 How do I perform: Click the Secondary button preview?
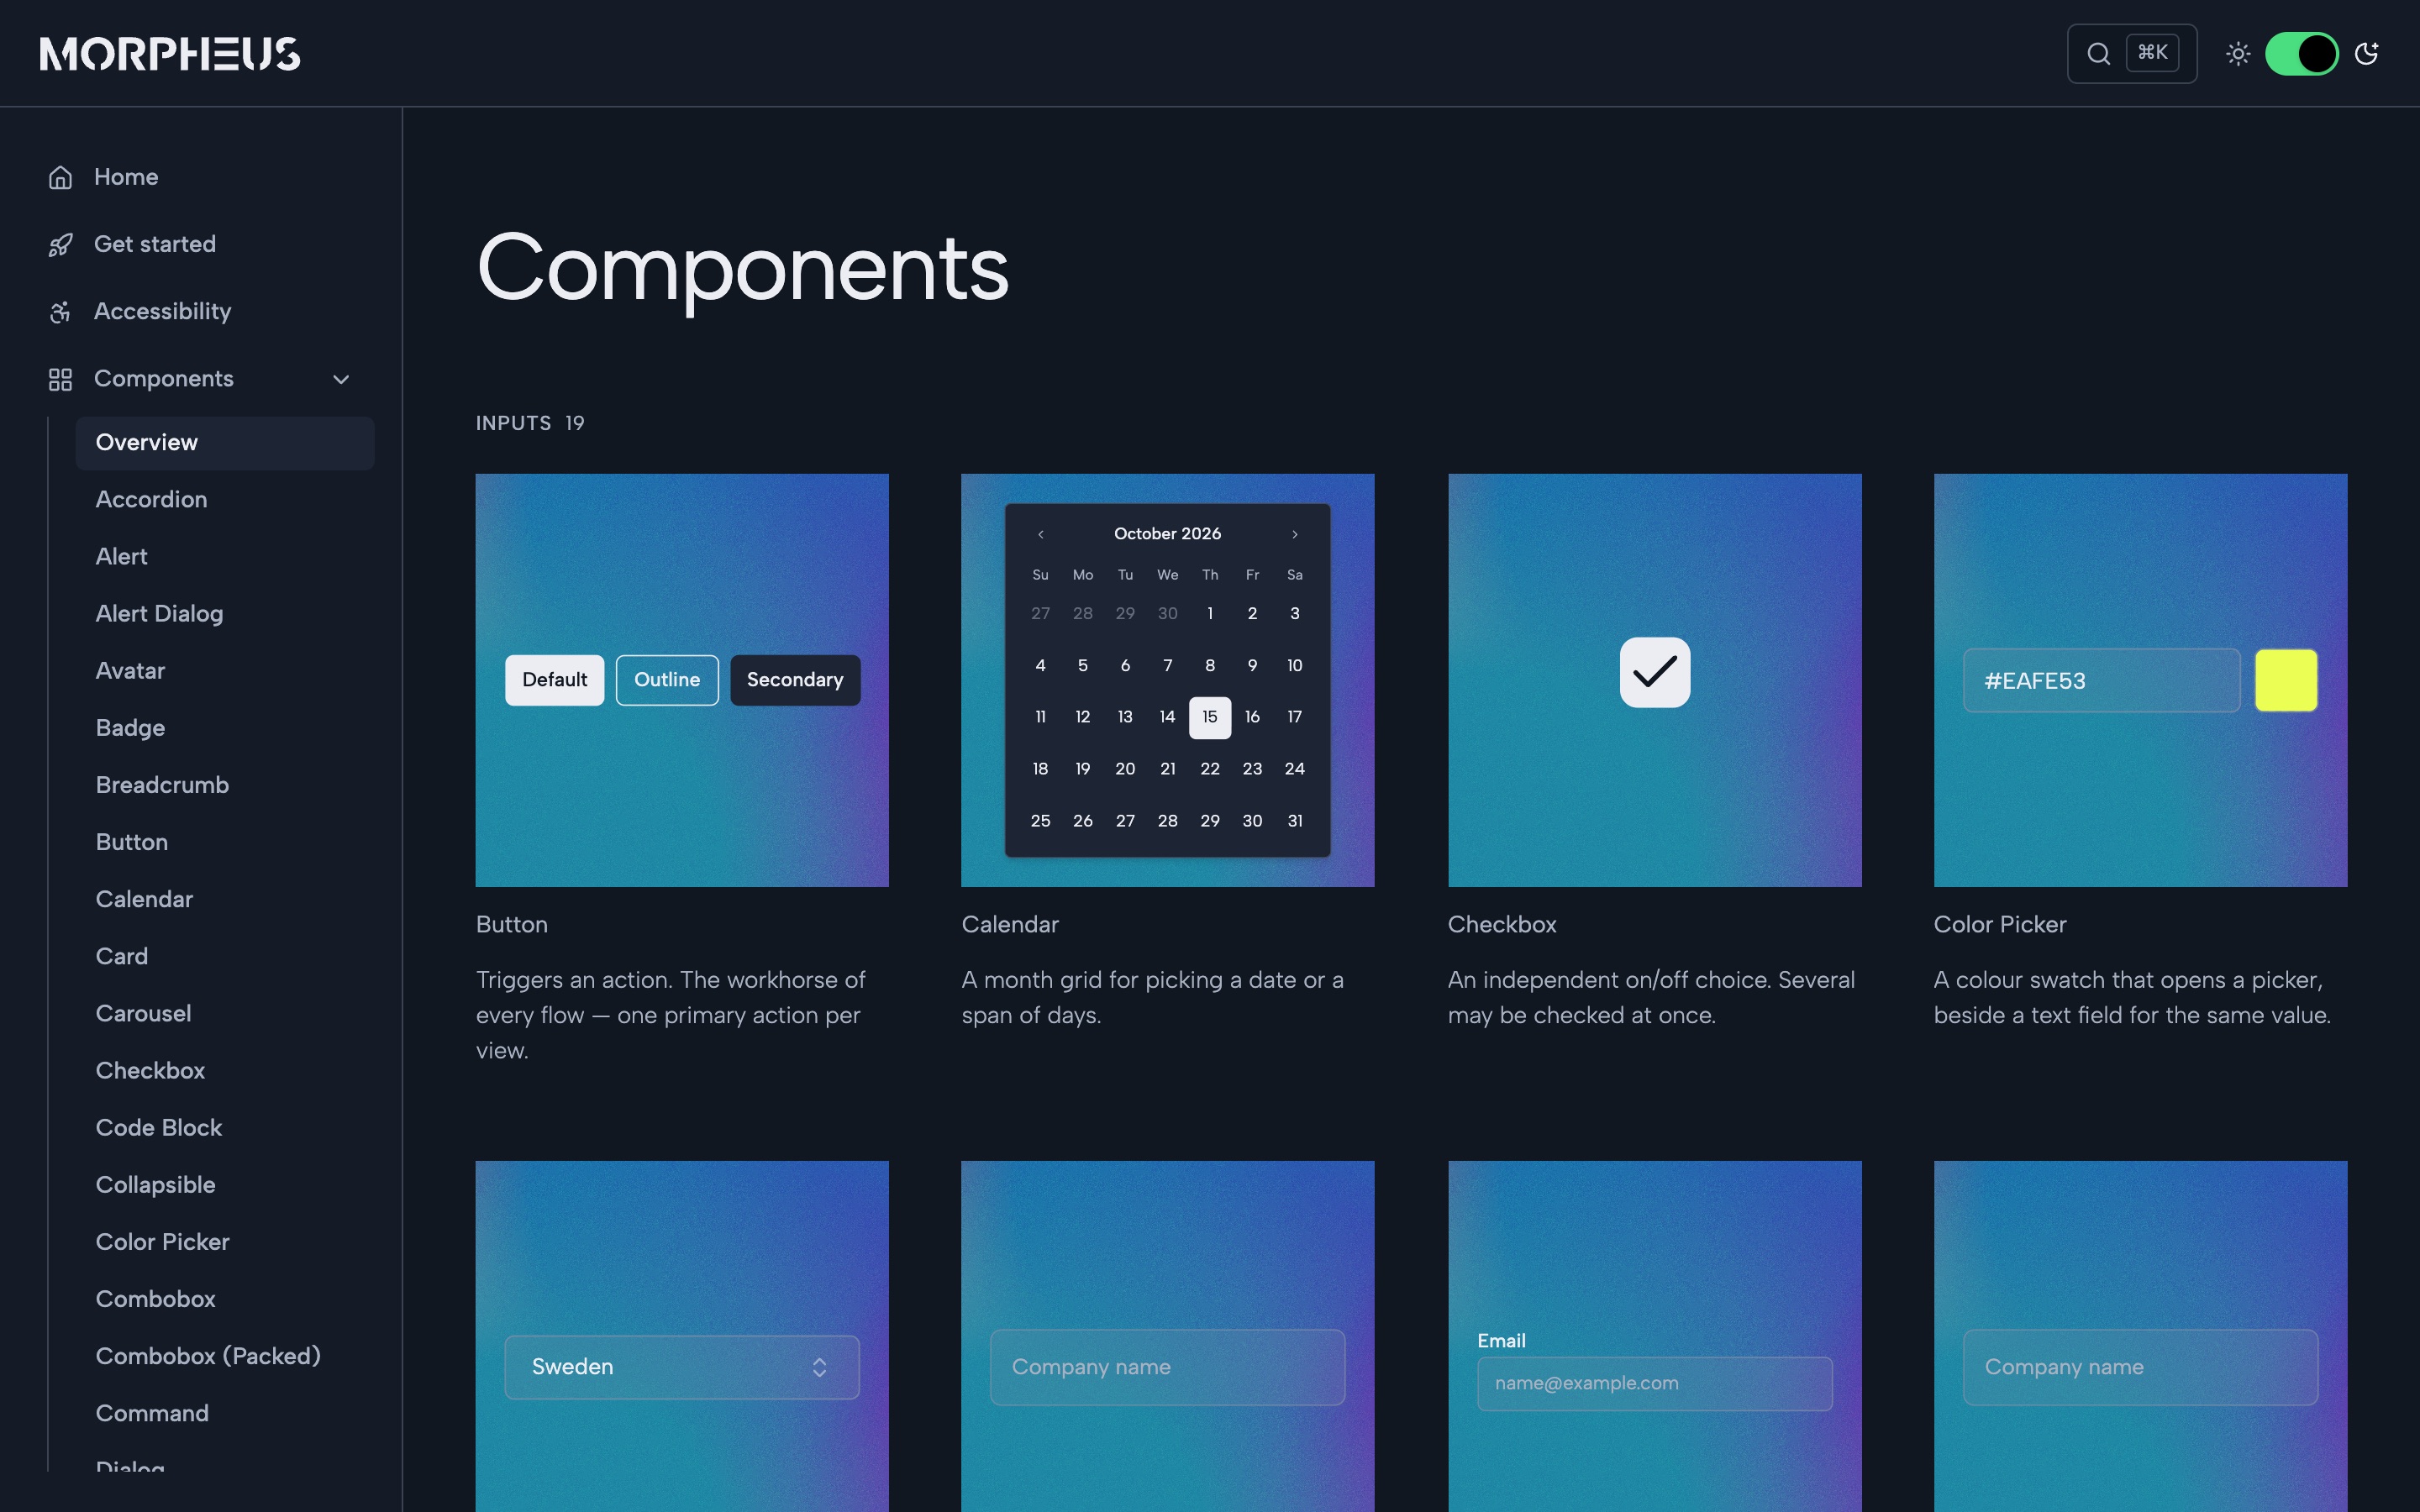pyautogui.click(x=795, y=680)
